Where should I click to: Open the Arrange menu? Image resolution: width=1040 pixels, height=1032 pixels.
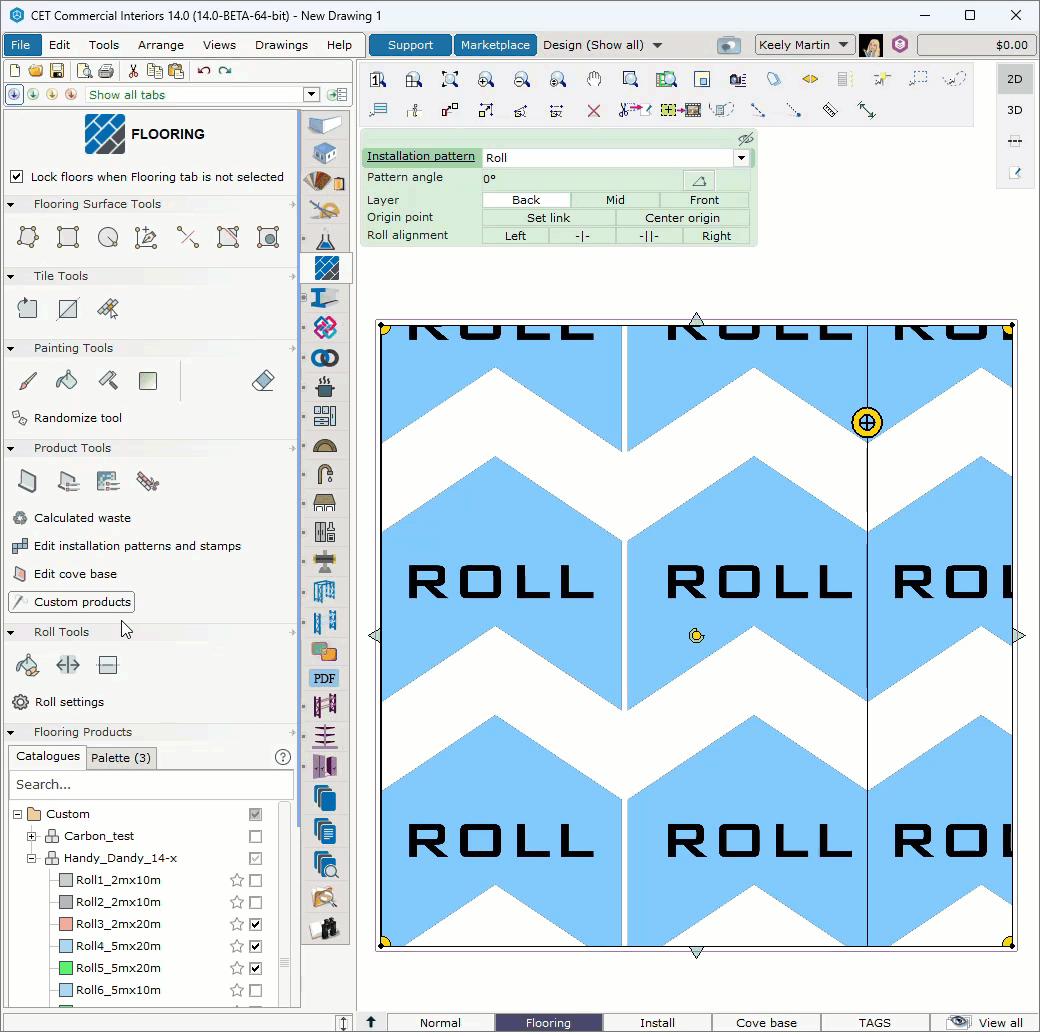[x=161, y=45]
